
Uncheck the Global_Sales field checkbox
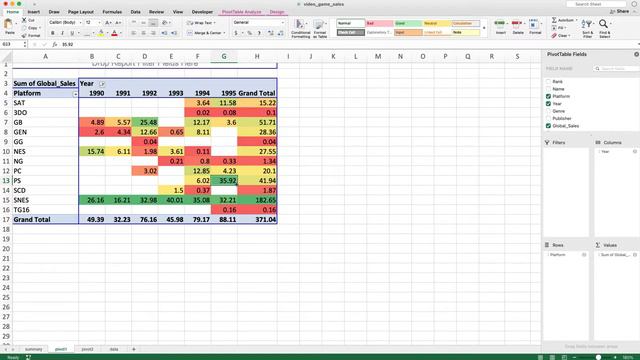pyautogui.click(x=548, y=126)
